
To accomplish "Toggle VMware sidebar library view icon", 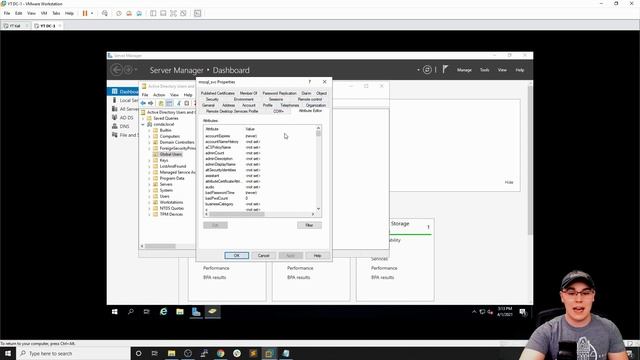I will point(153,13).
